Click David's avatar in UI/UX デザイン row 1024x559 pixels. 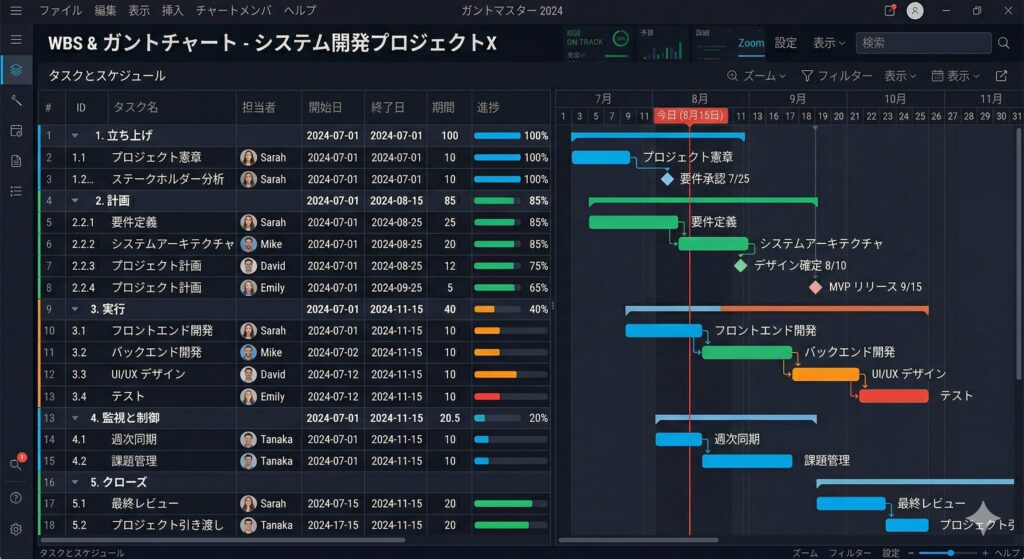pyautogui.click(x=248, y=374)
